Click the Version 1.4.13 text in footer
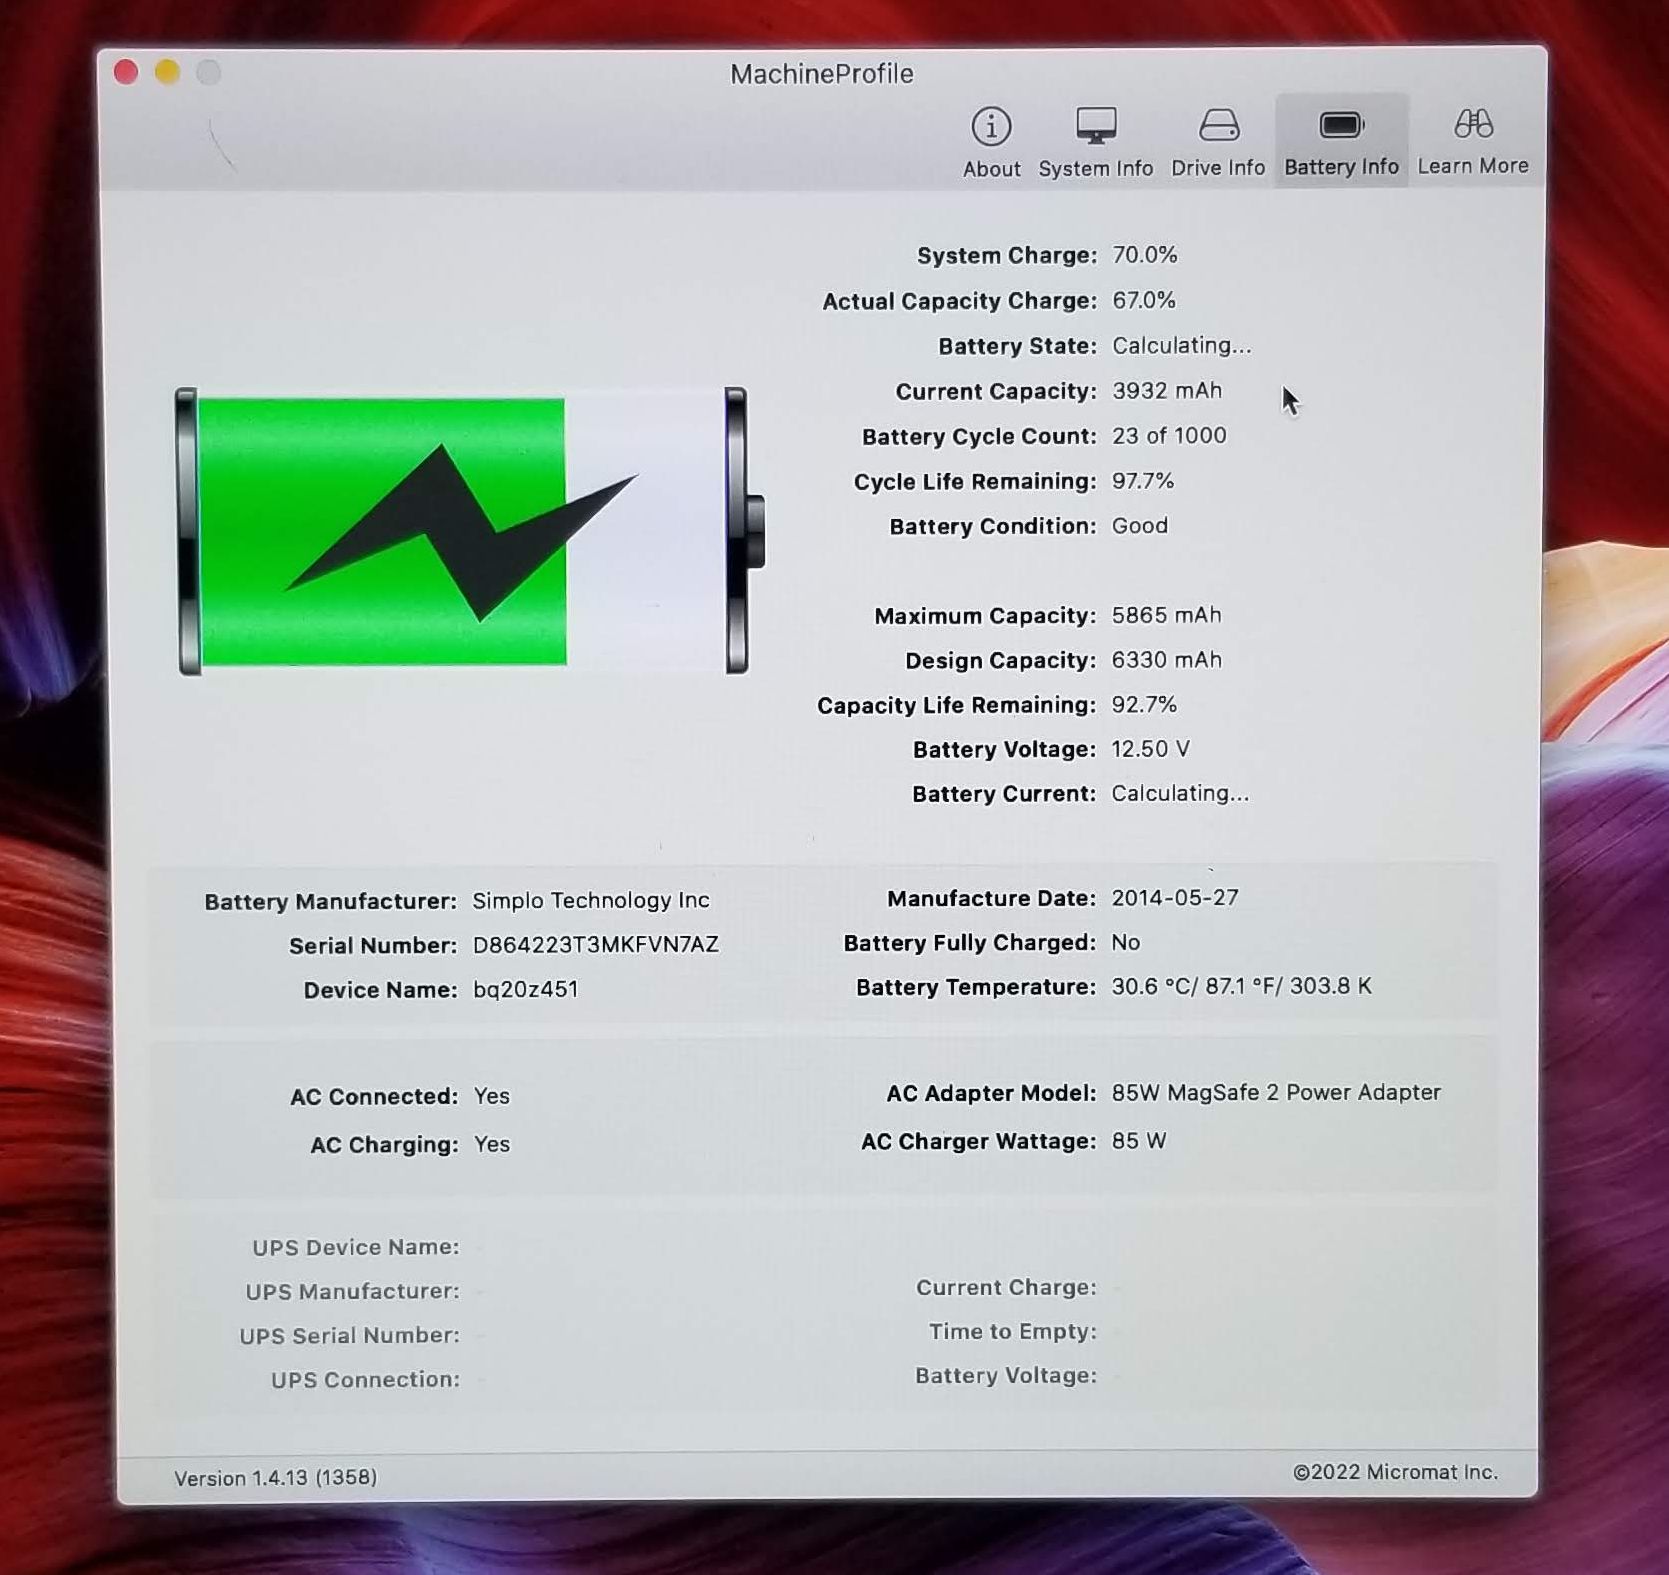Image resolution: width=1669 pixels, height=1575 pixels. pyautogui.click(x=275, y=1478)
